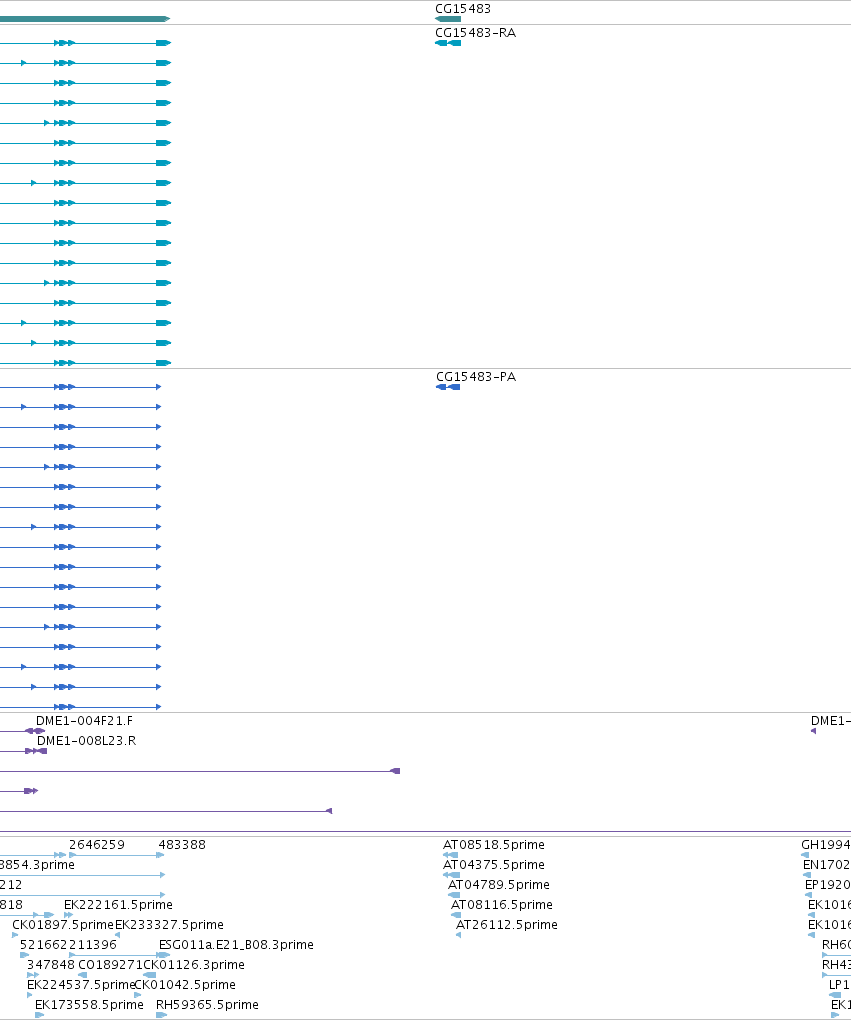Image resolution: width=851 pixels, height=1020 pixels.
Task: Open the CG15483 gene label
Action: [x=463, y=9]
